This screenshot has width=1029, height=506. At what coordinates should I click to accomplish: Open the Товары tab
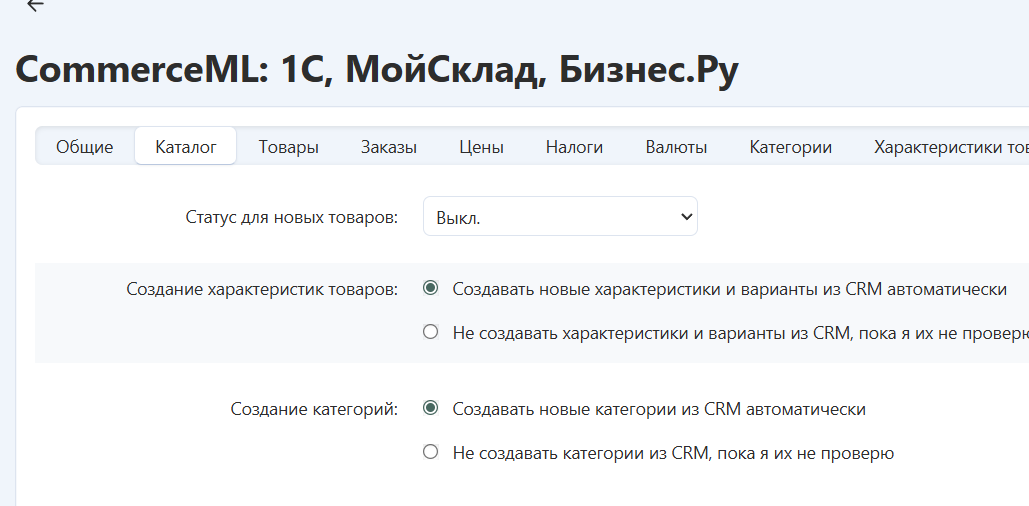288,147
